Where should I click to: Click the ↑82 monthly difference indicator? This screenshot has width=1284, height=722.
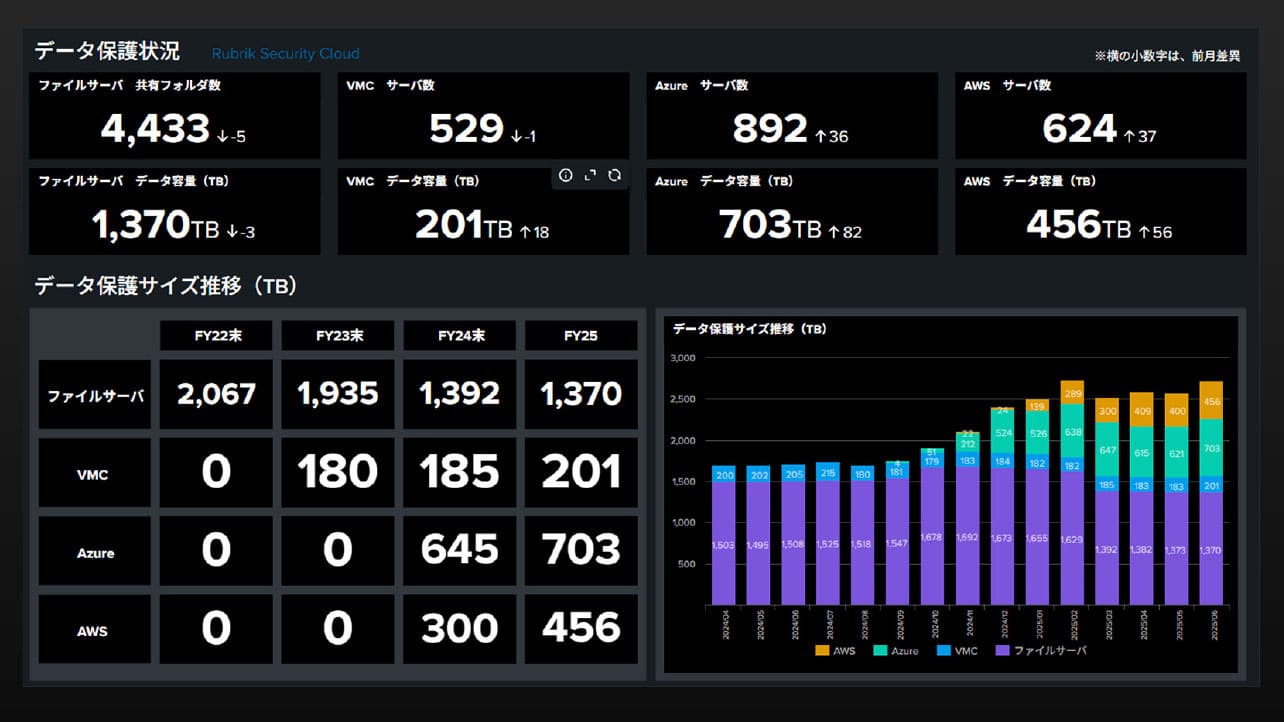click(844, 232)
